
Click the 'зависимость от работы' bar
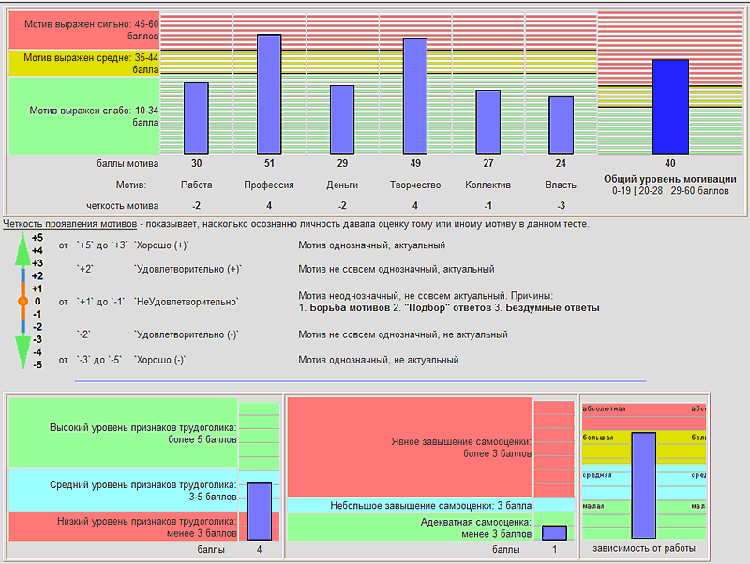pyautogui.click(x=644, y=486)
